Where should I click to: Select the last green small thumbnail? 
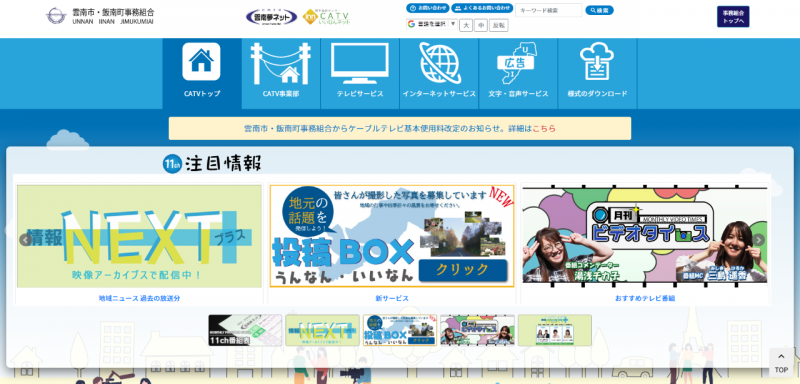click(555, 330)
